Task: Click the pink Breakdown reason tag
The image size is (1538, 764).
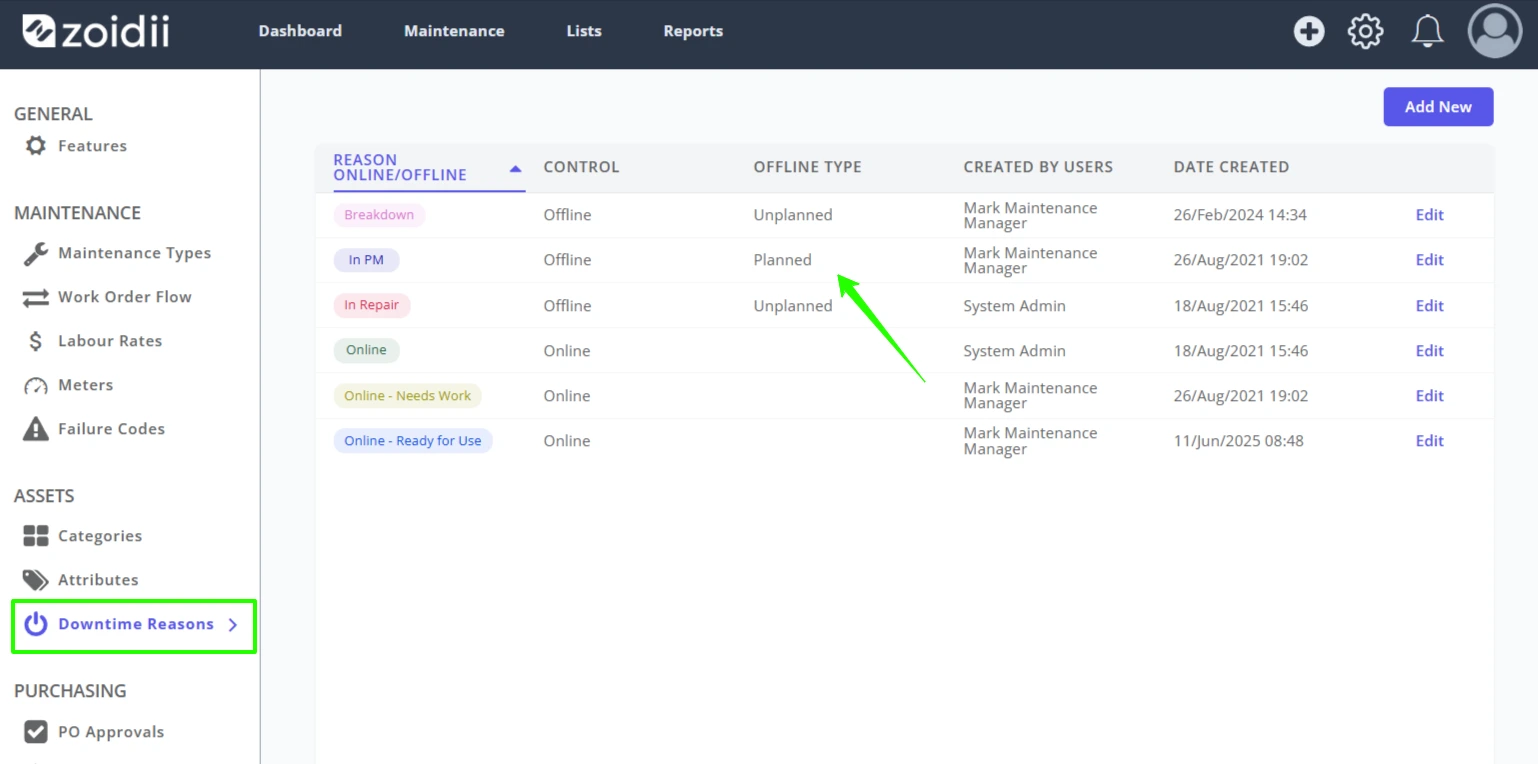Action: pos(379,215)
